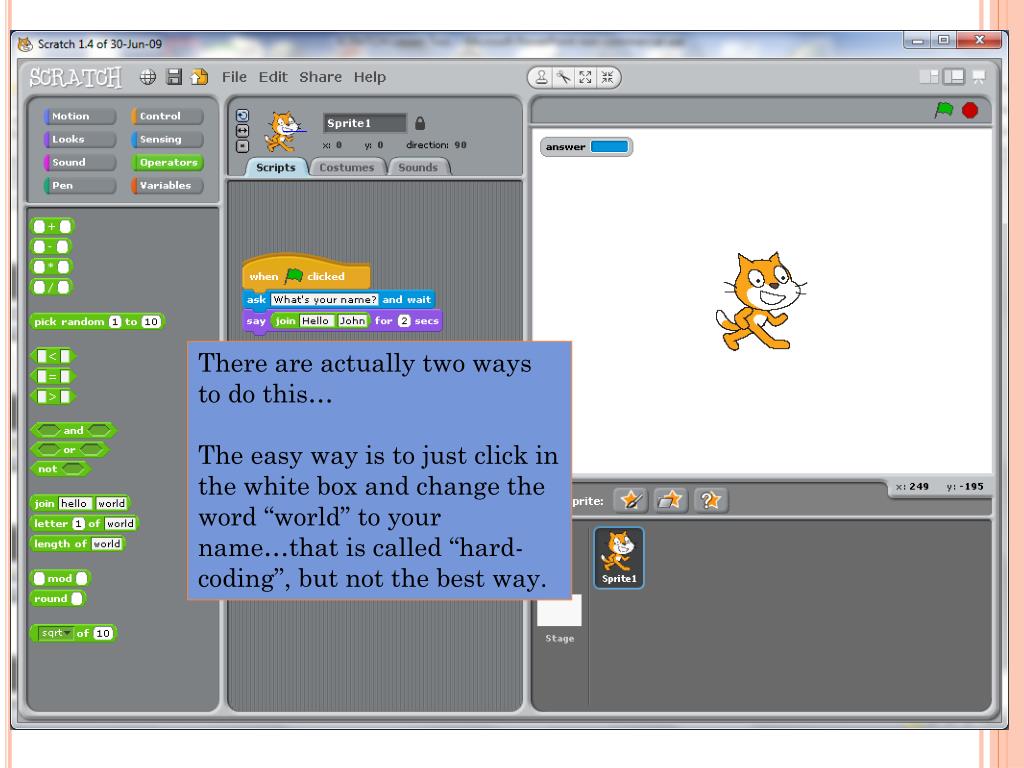Image resolution: width=1024 pixels, height=768 pixels.
Task: Toggle the sprite drag lock icon
Action: [x=420, y=123]
